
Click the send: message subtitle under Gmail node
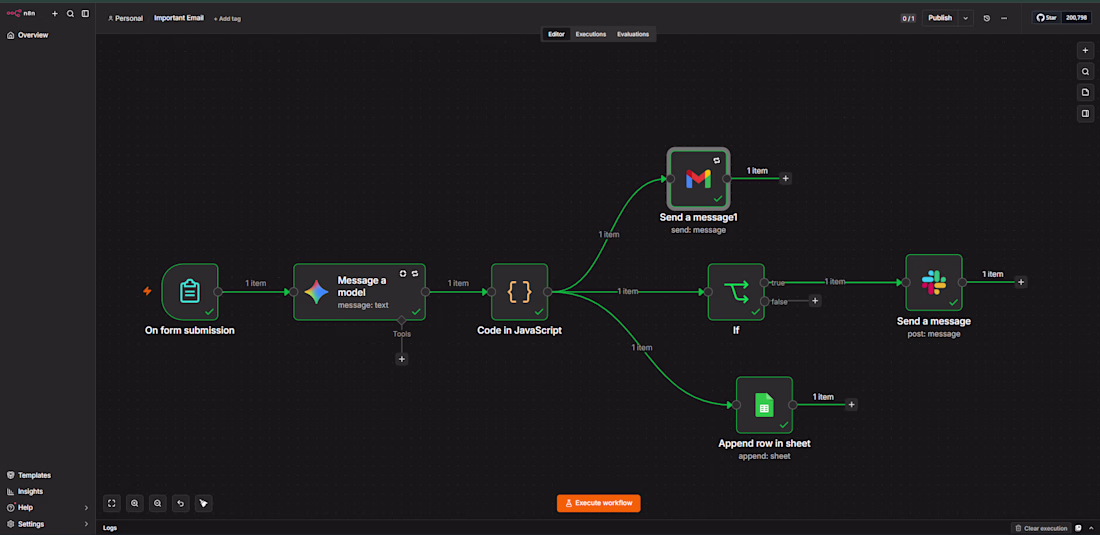[x=698, y=229]
